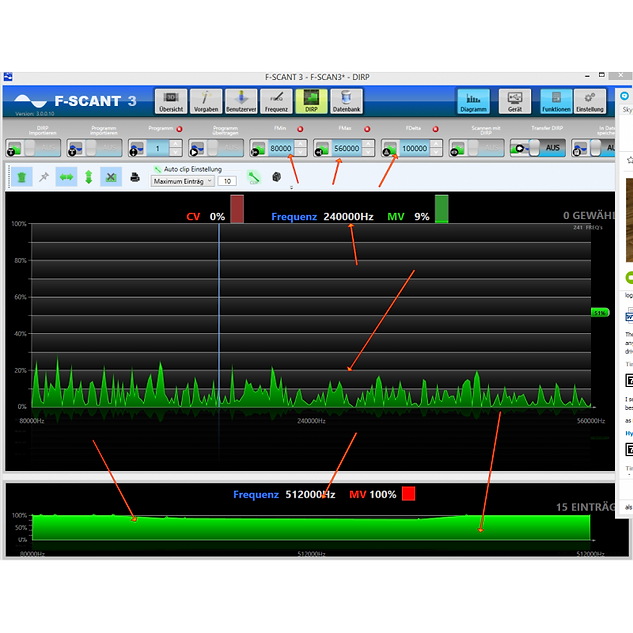633x633 pixels.
Task: Click the pin icon in toolbar
Action: [x=44, y=177]
